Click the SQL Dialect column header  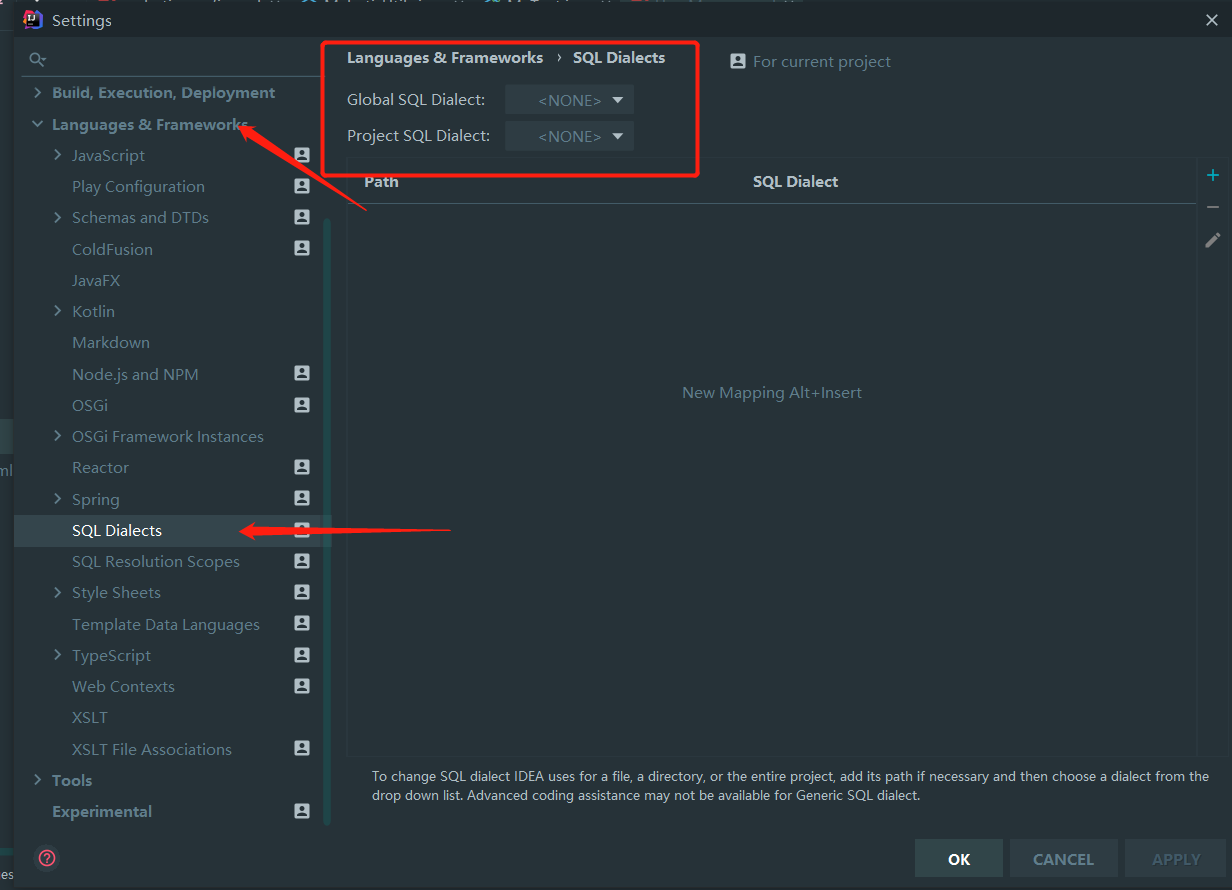coord(795,181)
